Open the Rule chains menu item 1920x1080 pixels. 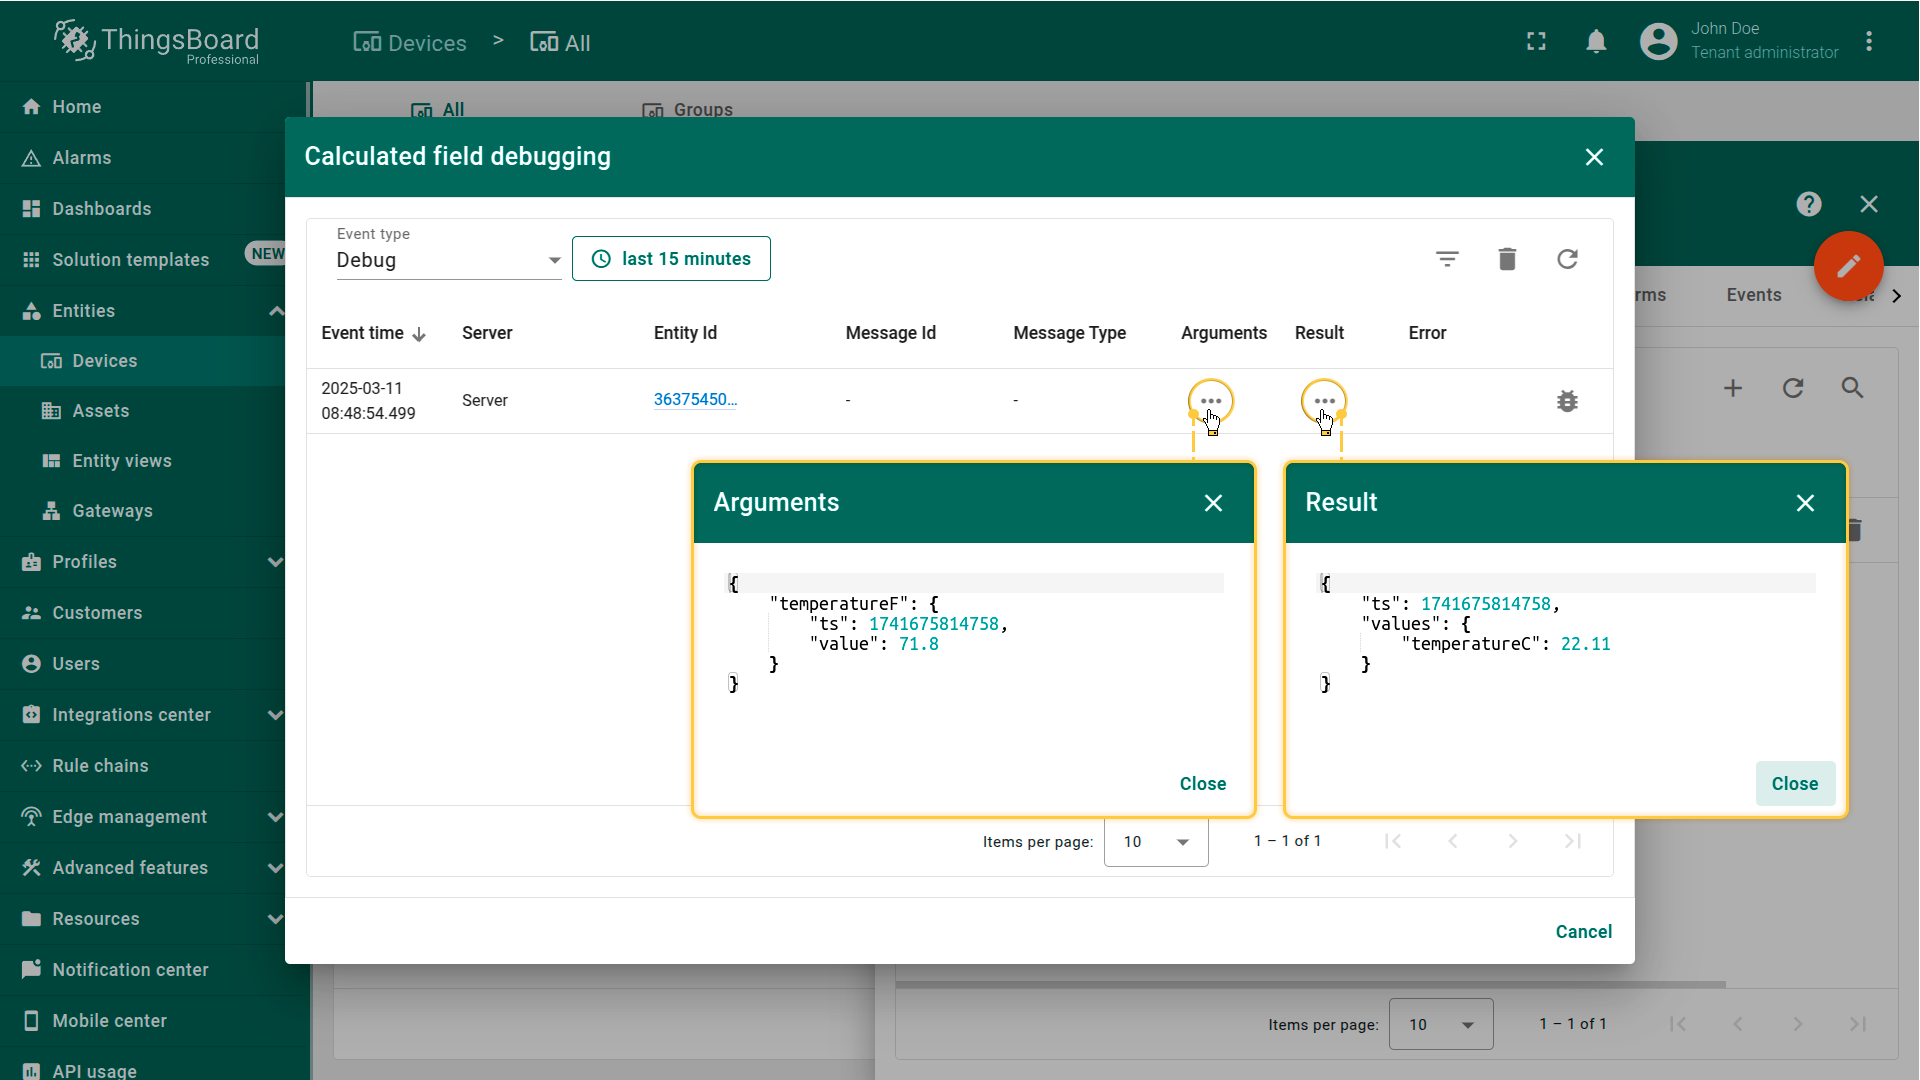[100, 766]
